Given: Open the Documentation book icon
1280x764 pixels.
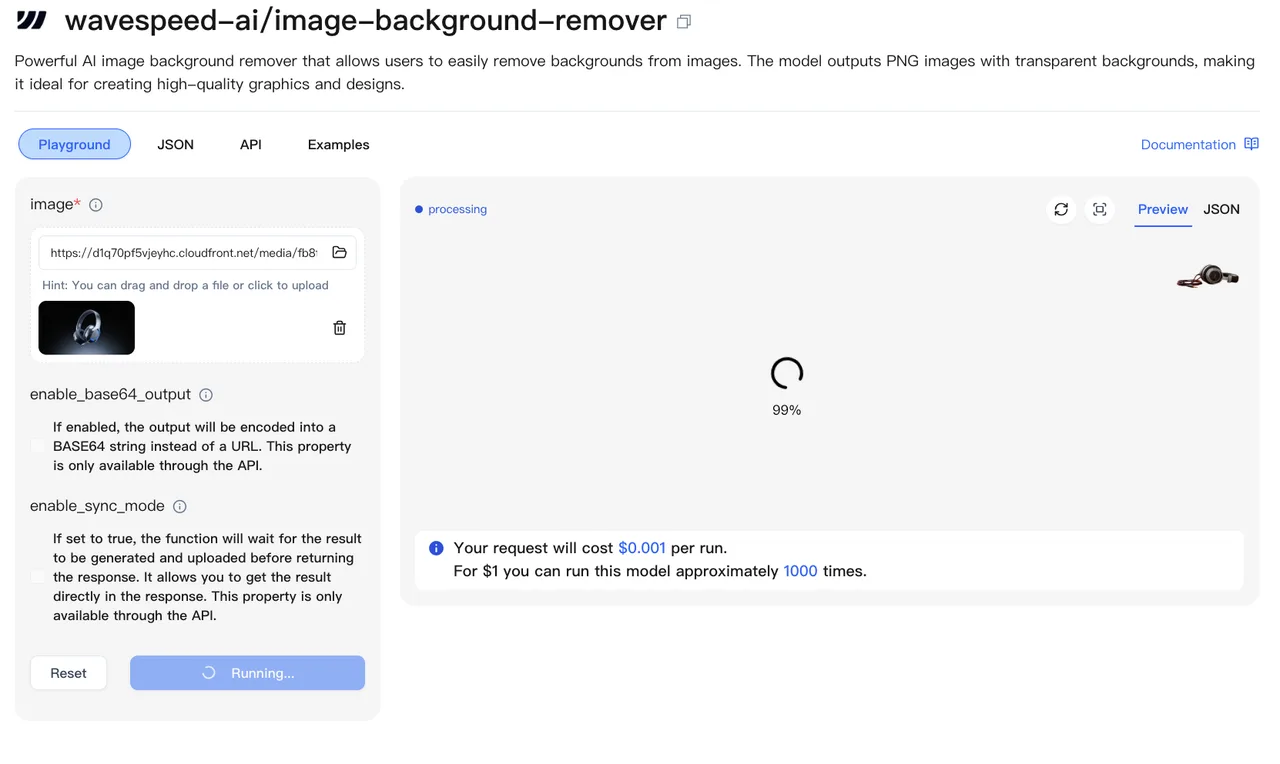Looking at the screenshot, I should click(1251, 144).
